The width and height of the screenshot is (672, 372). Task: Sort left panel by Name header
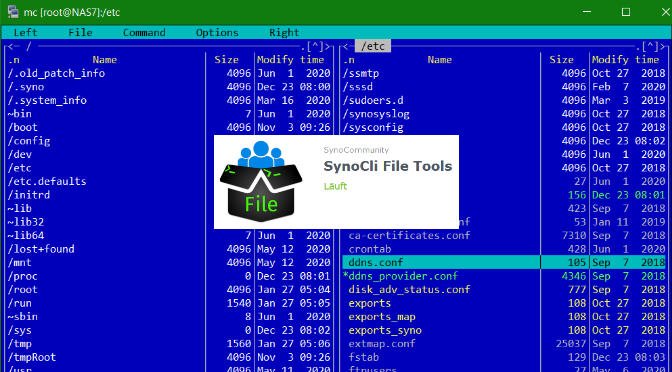point(105,60)
